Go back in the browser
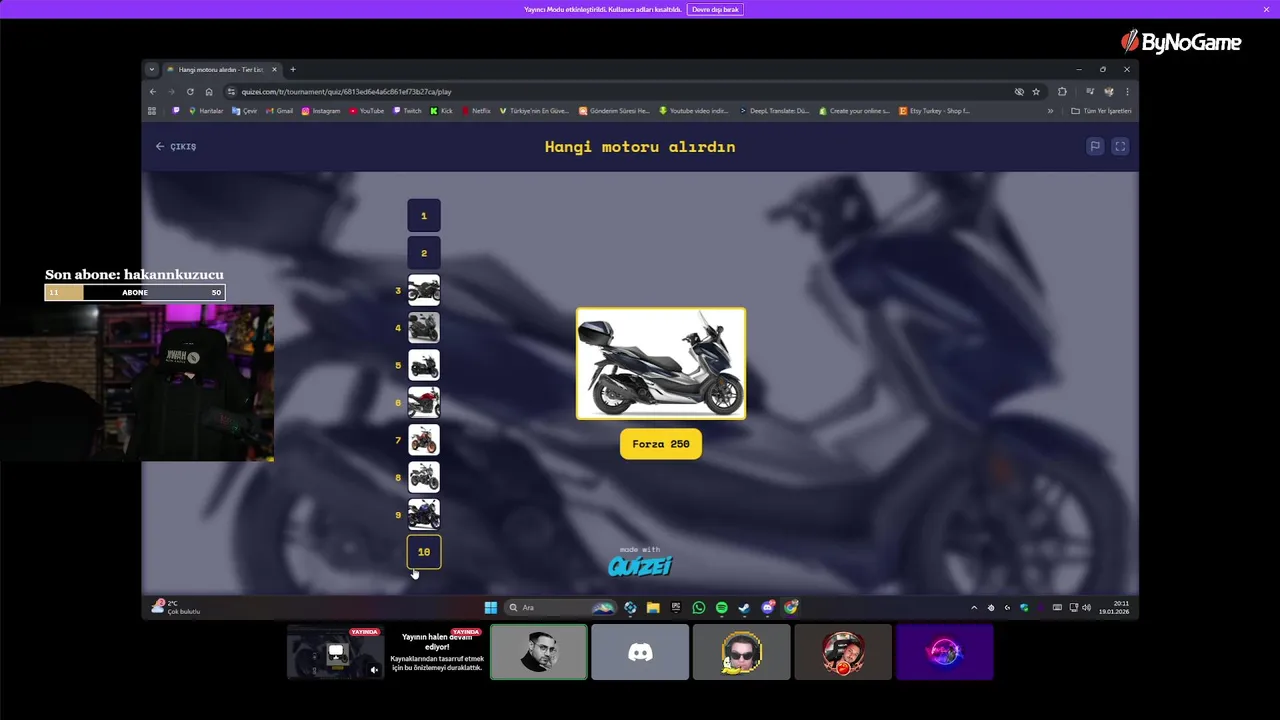Image resolution: width=1280 pixels, height=720 pixels. point(153,91)
